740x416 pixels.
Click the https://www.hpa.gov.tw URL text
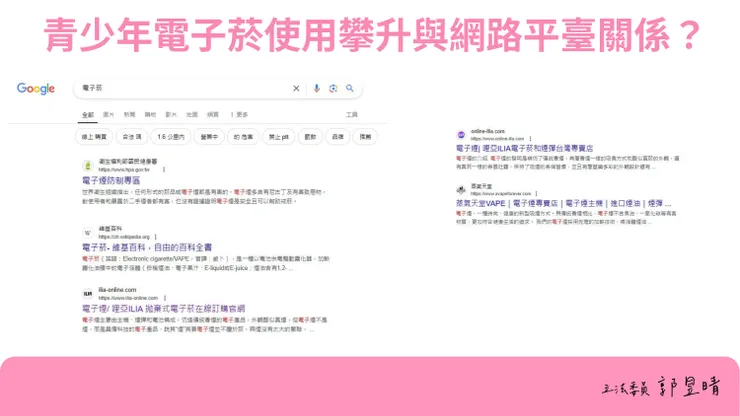pyautogui.click(x=124, y=170)
